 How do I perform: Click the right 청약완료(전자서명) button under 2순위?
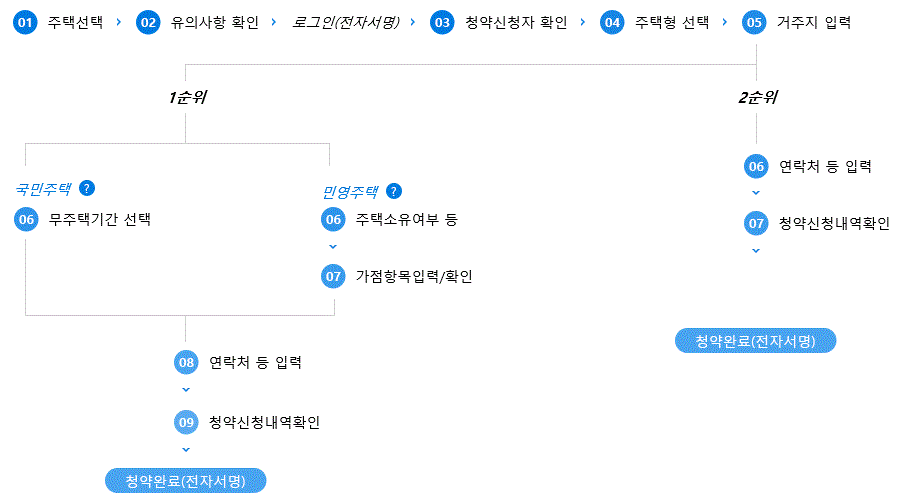pyautogui.click(x=755, y=341)
